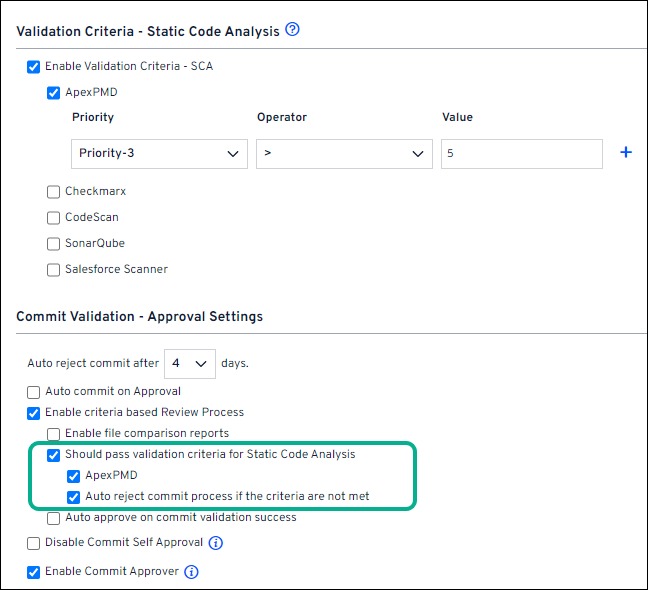This screenshot has height=590, width=648.
Task: Check the SonarQube option
Action: click(x=54, y=243)
